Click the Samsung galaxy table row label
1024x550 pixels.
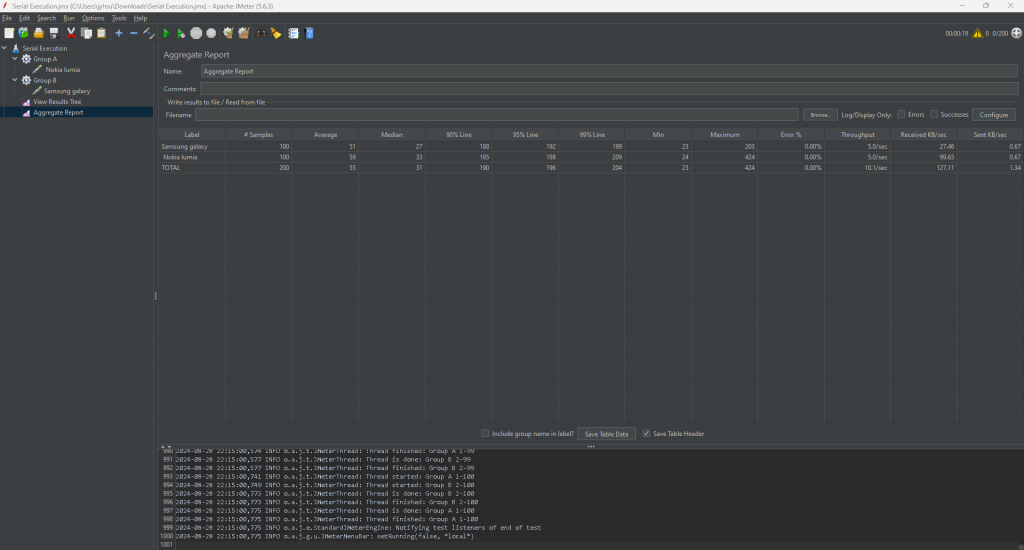[184, 146]
